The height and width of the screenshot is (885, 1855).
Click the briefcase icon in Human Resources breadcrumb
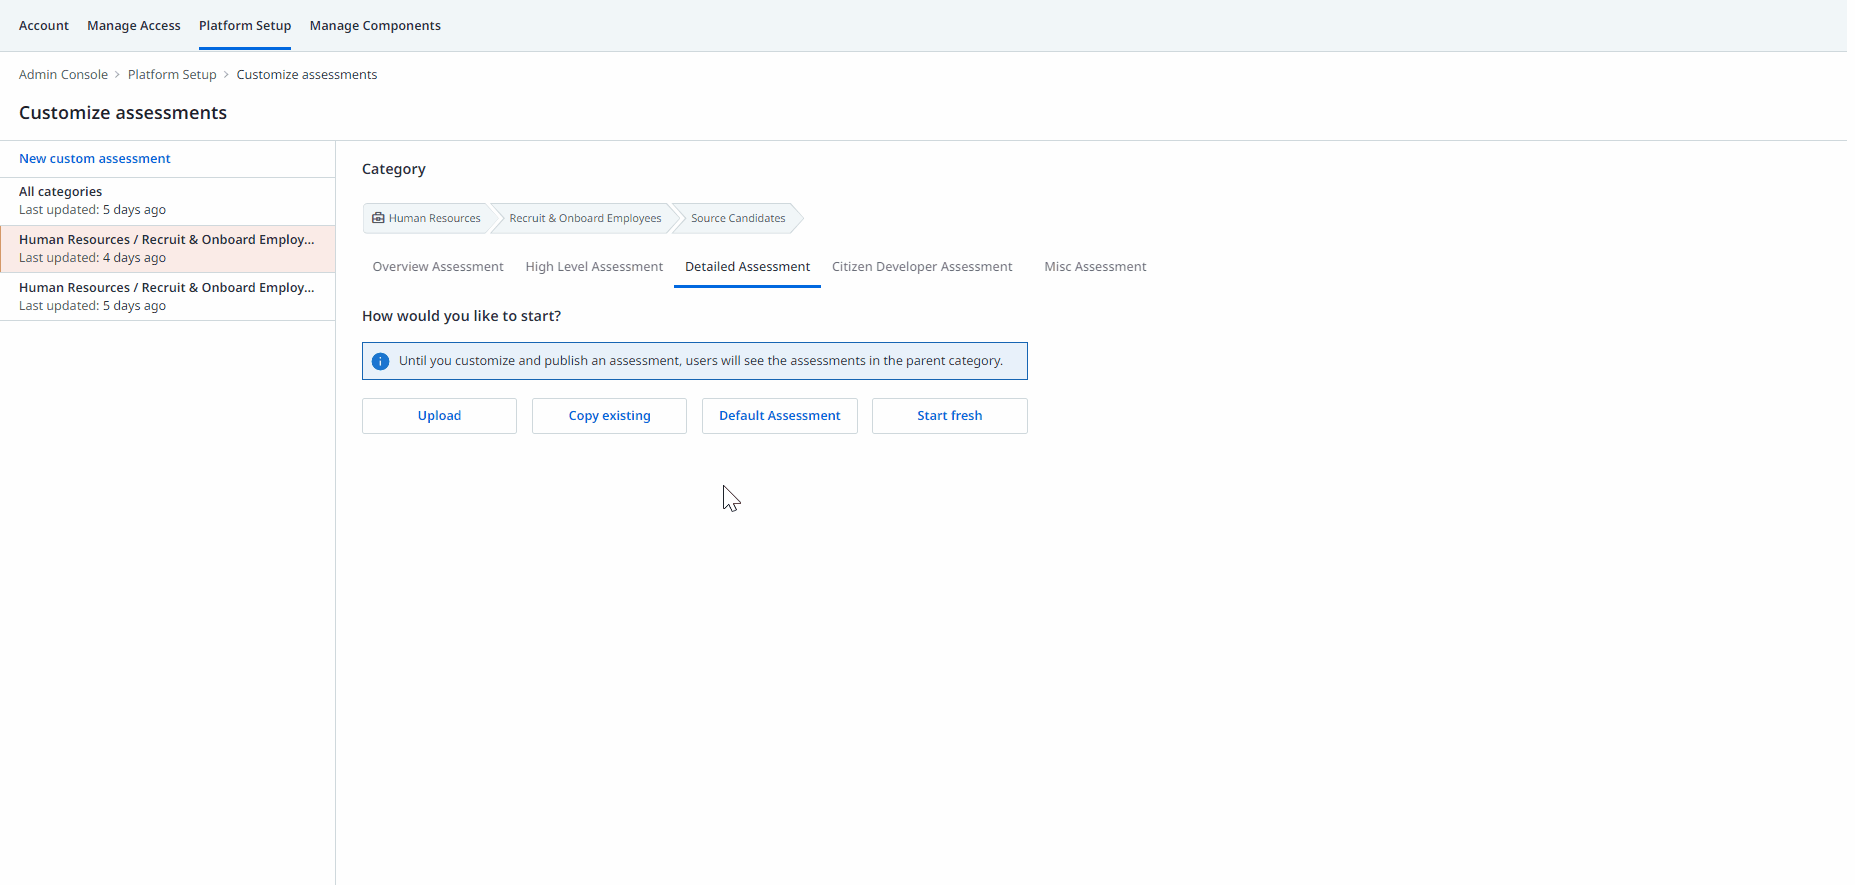pyautogui.click(x=378, y=218)
